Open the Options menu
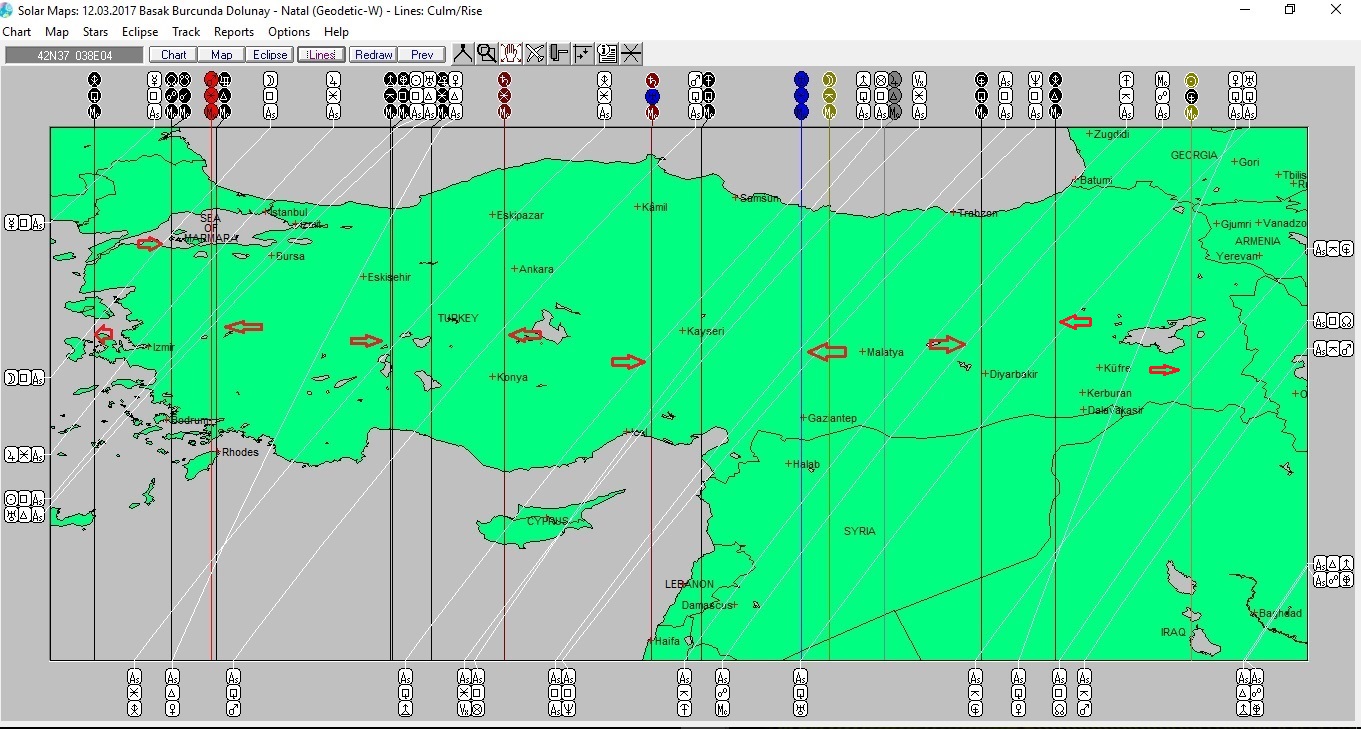The height and width of the screenshot is (729, 1361). pos(288,31)
